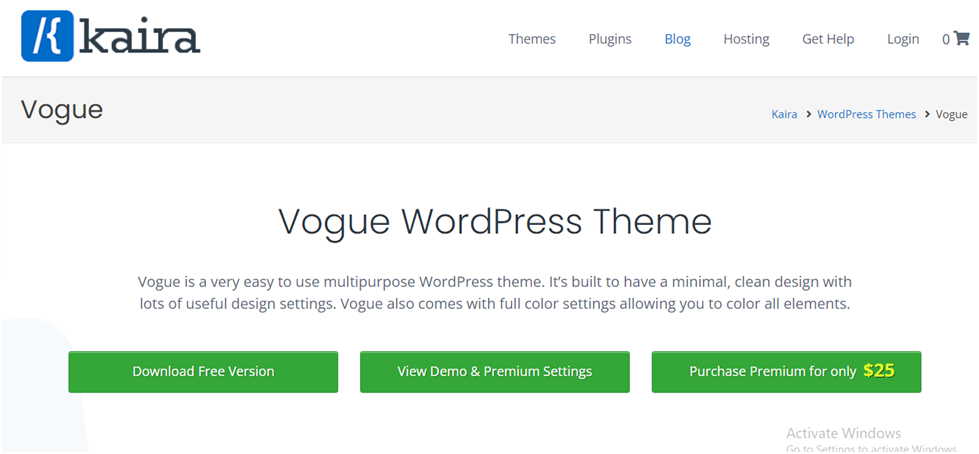The image size is (979, 454).
Task: Open the Themes menu item
Action: [532, 39]
